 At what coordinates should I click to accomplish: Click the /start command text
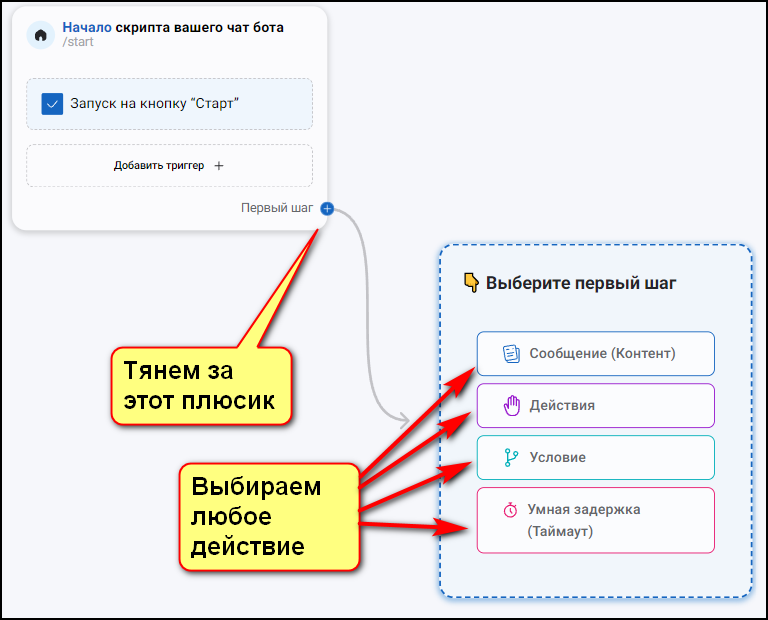tap(78, 42)
